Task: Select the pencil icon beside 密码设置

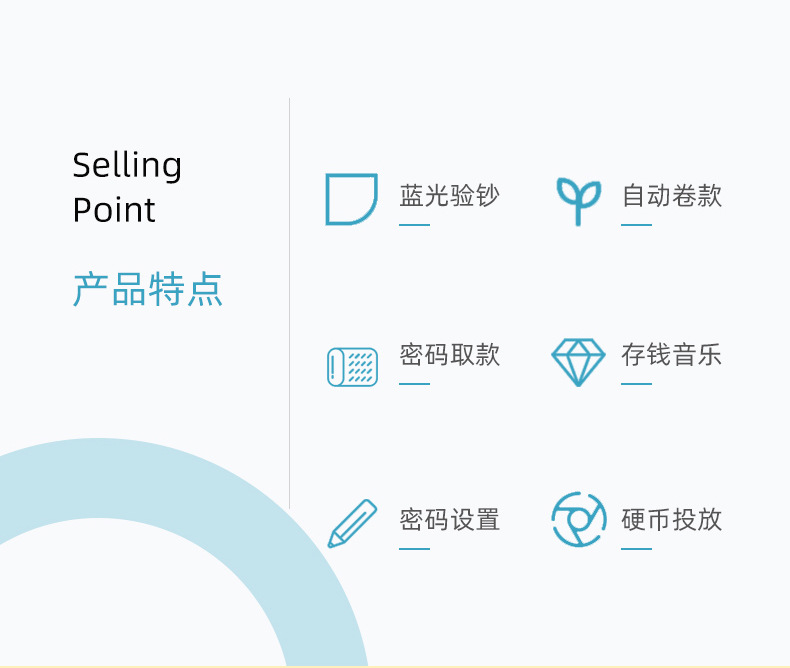Action: click(x=352, y=524)
